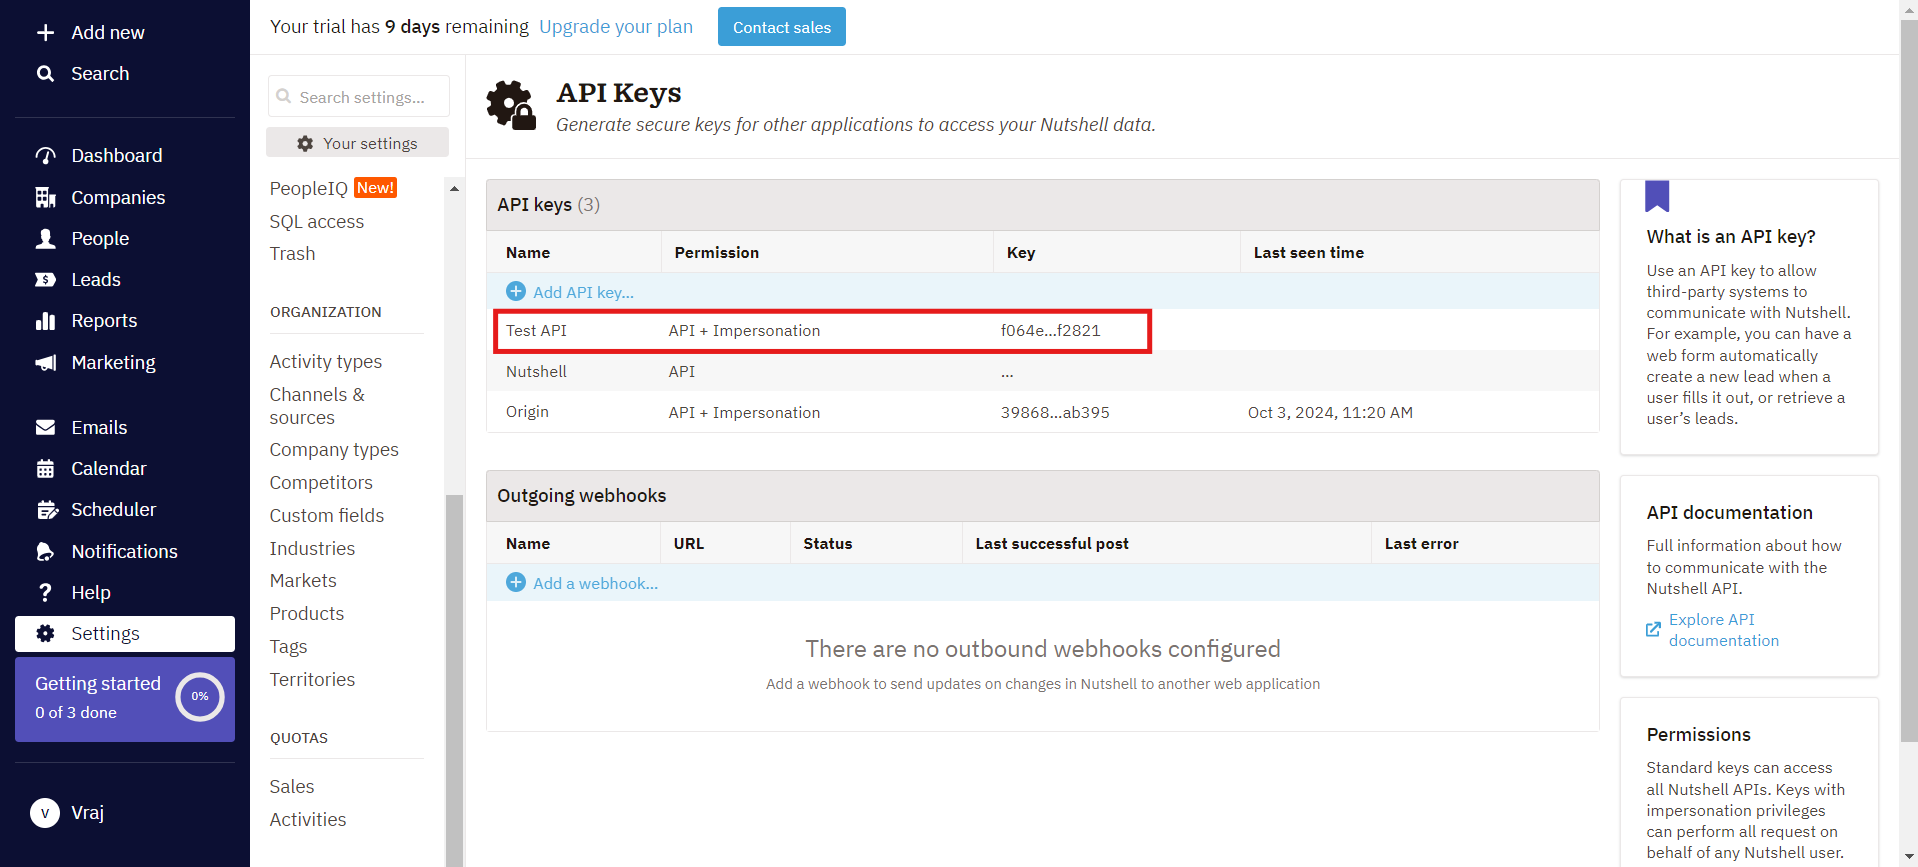
Task: Open Territories settings
Action: (312, 680)
